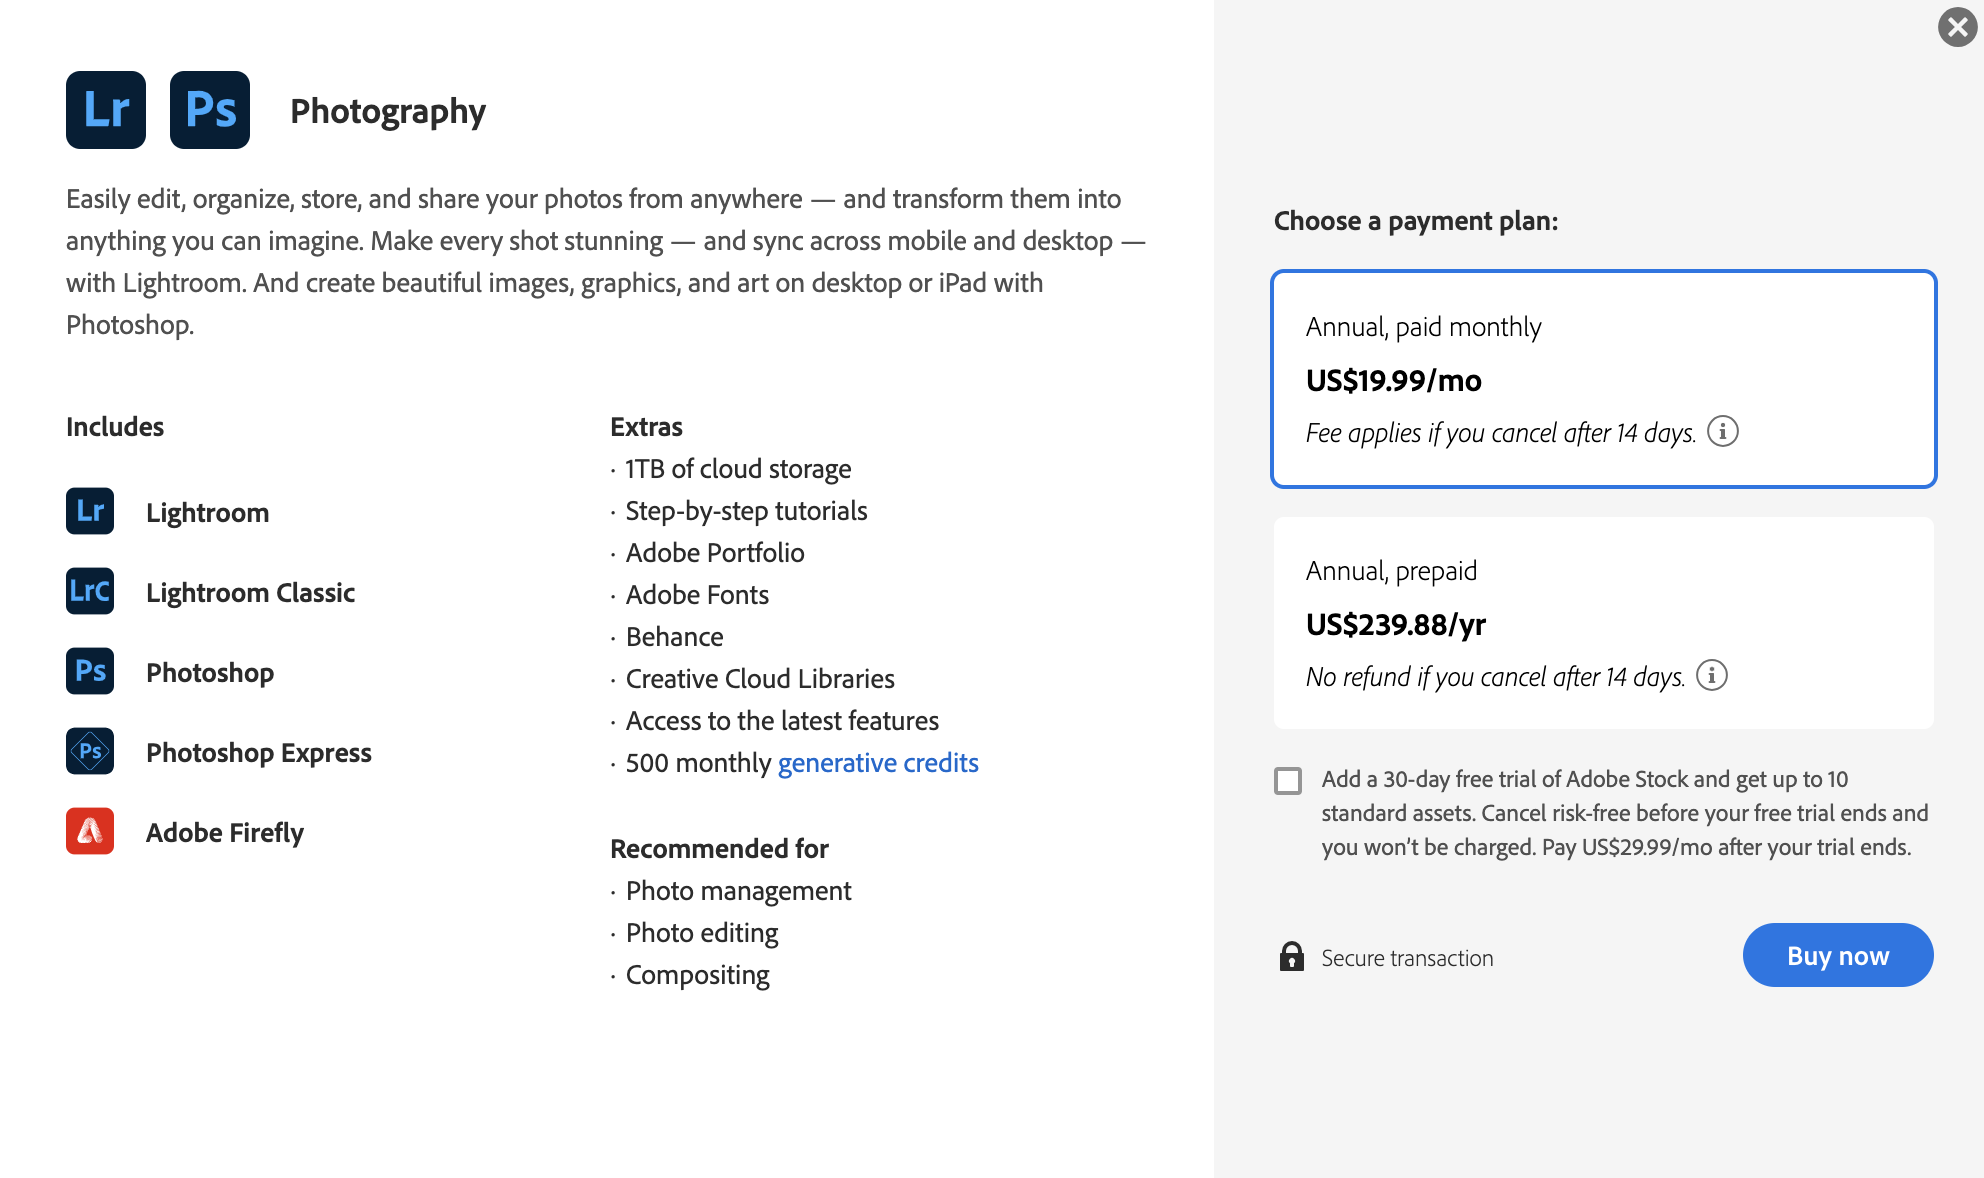1984x1178 pixels.
Task: Dismiss the dialog with the close button
Action: point(1956,27)
